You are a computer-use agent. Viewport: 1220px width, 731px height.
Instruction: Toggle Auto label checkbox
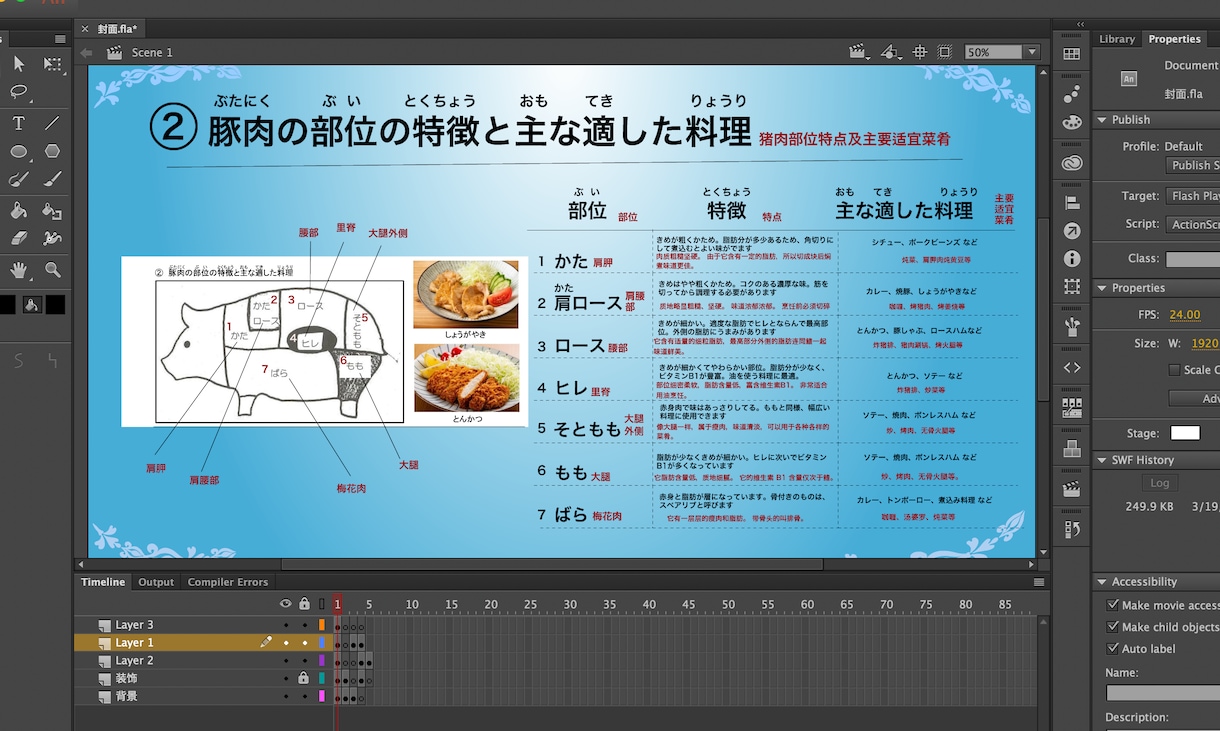pyautogui.click(x=1113, y=649)
